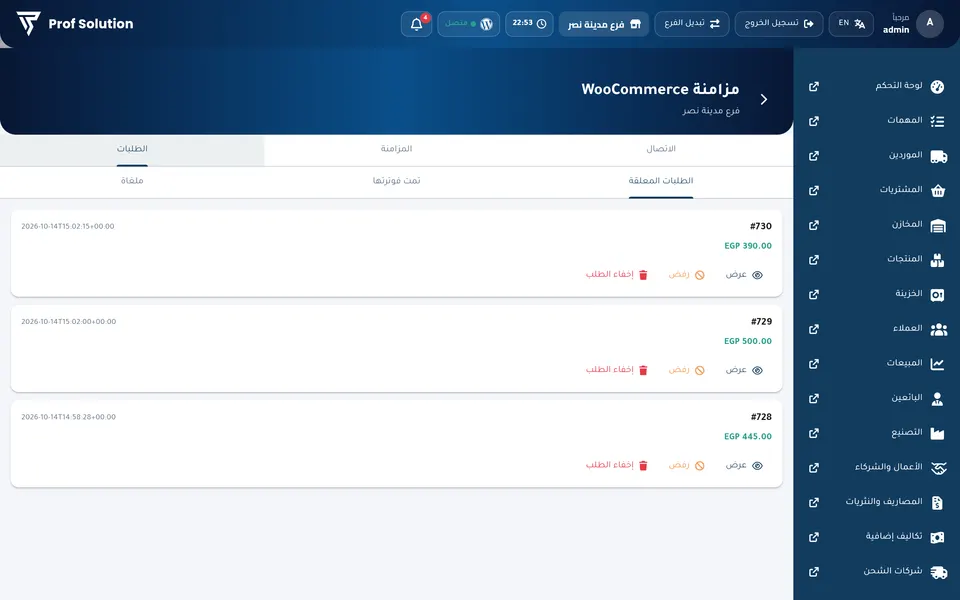960x600 pixels.
Task: Click the المخازن warehouse icon
Action: tap(937, 225)
